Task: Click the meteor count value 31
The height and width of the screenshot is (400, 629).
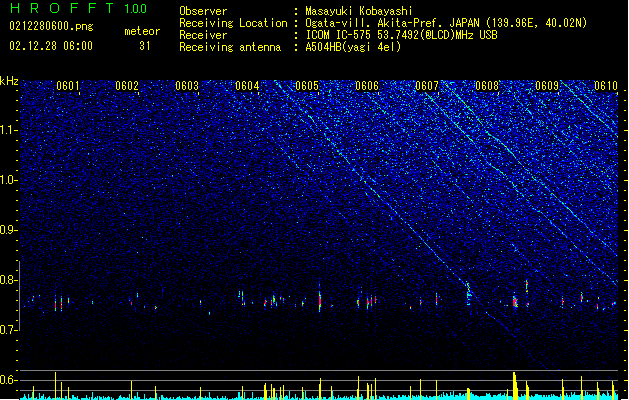Action: pyautogui.click(x=145, y=46)
